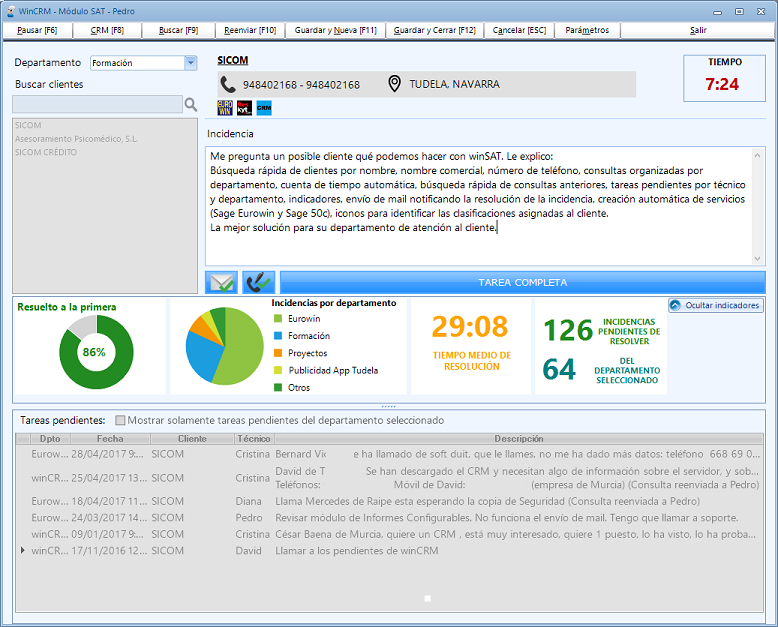Choose Reenviar [F10]
This screenshot has height=627, width=778.
(x=250, y=30)
